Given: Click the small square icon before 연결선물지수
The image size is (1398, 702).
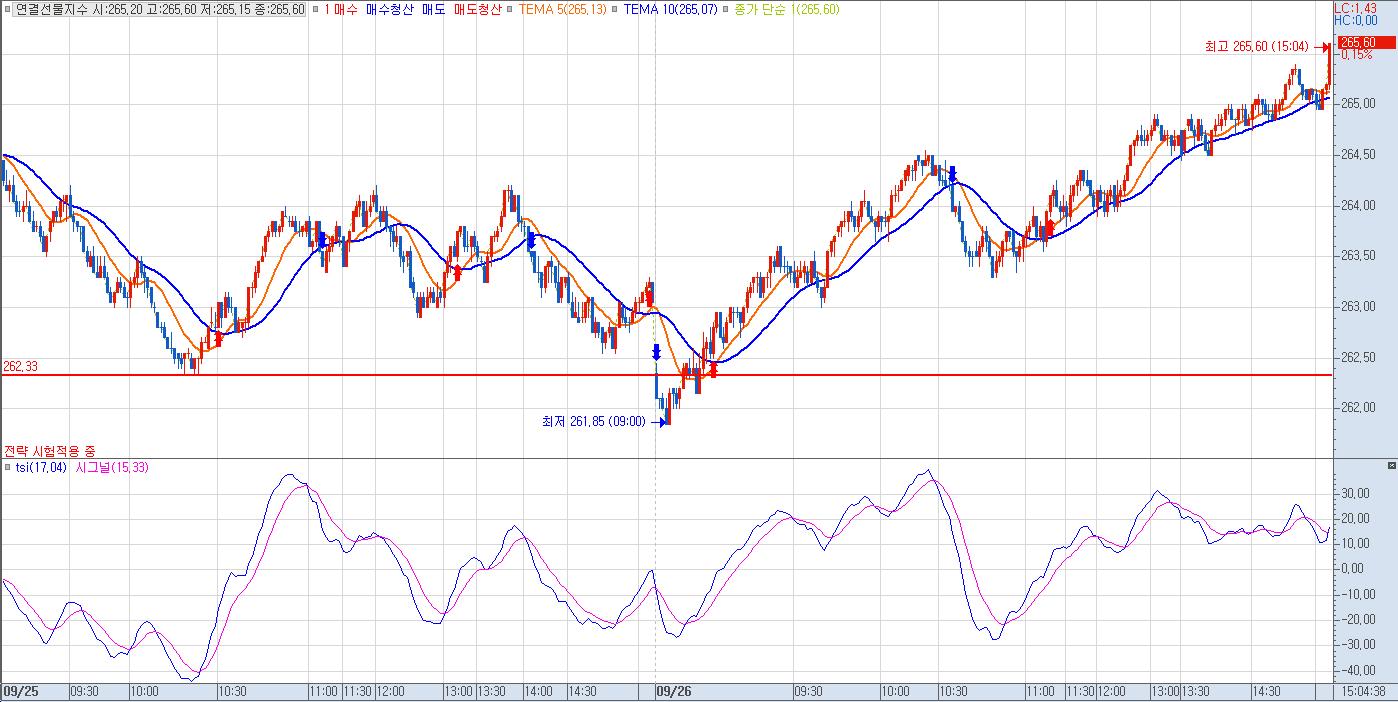Looking at the screenshot, I should coord(8,9).
